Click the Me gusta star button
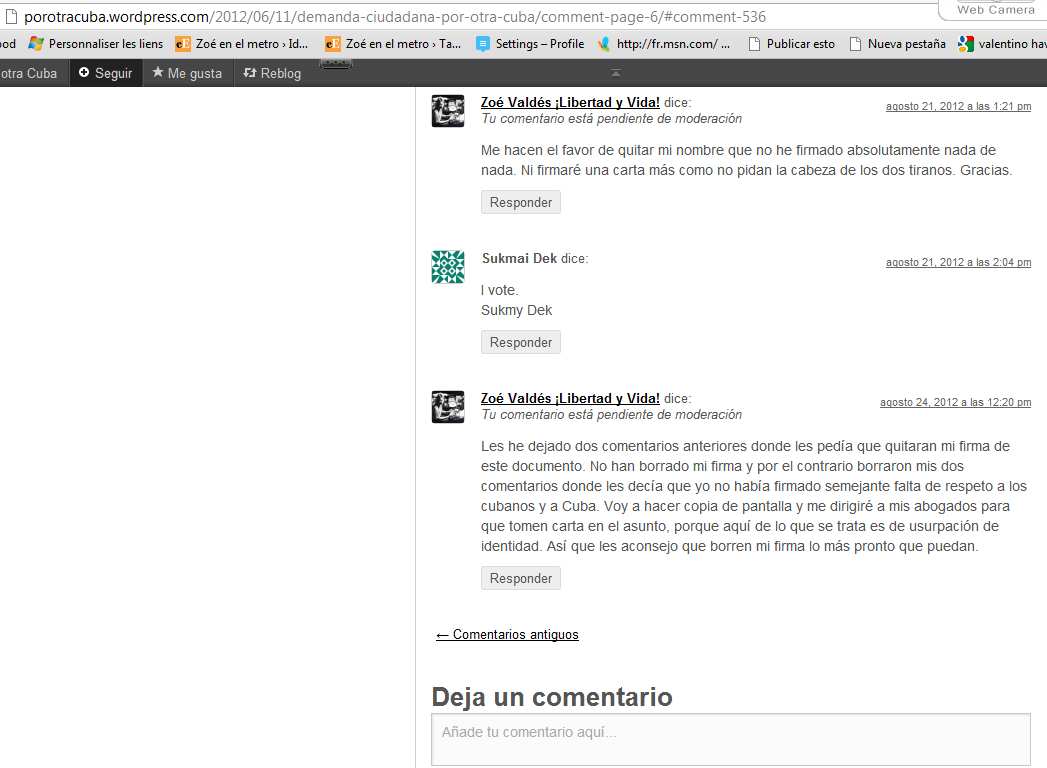Viewport: 1047px width, 768px height. 187,73
